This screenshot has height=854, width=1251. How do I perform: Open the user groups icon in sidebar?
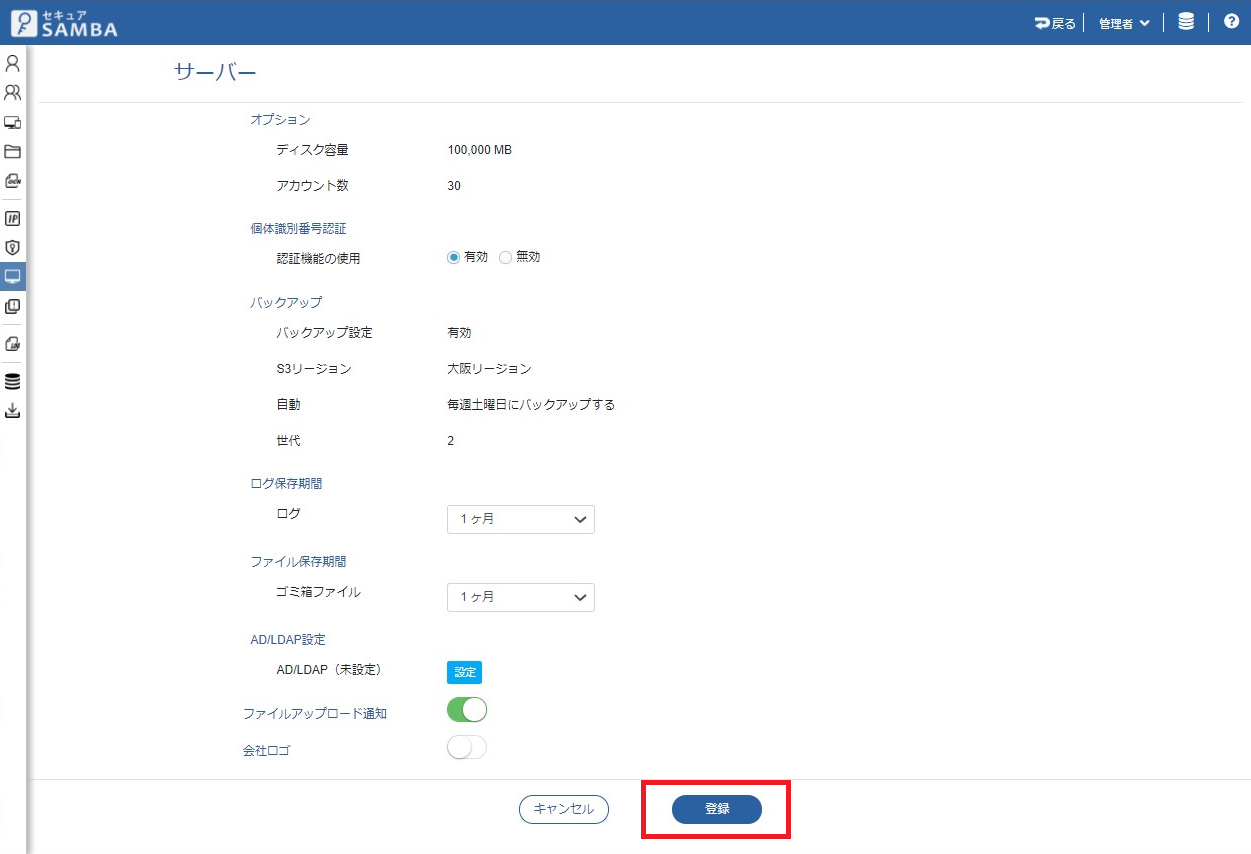(12, 93)
